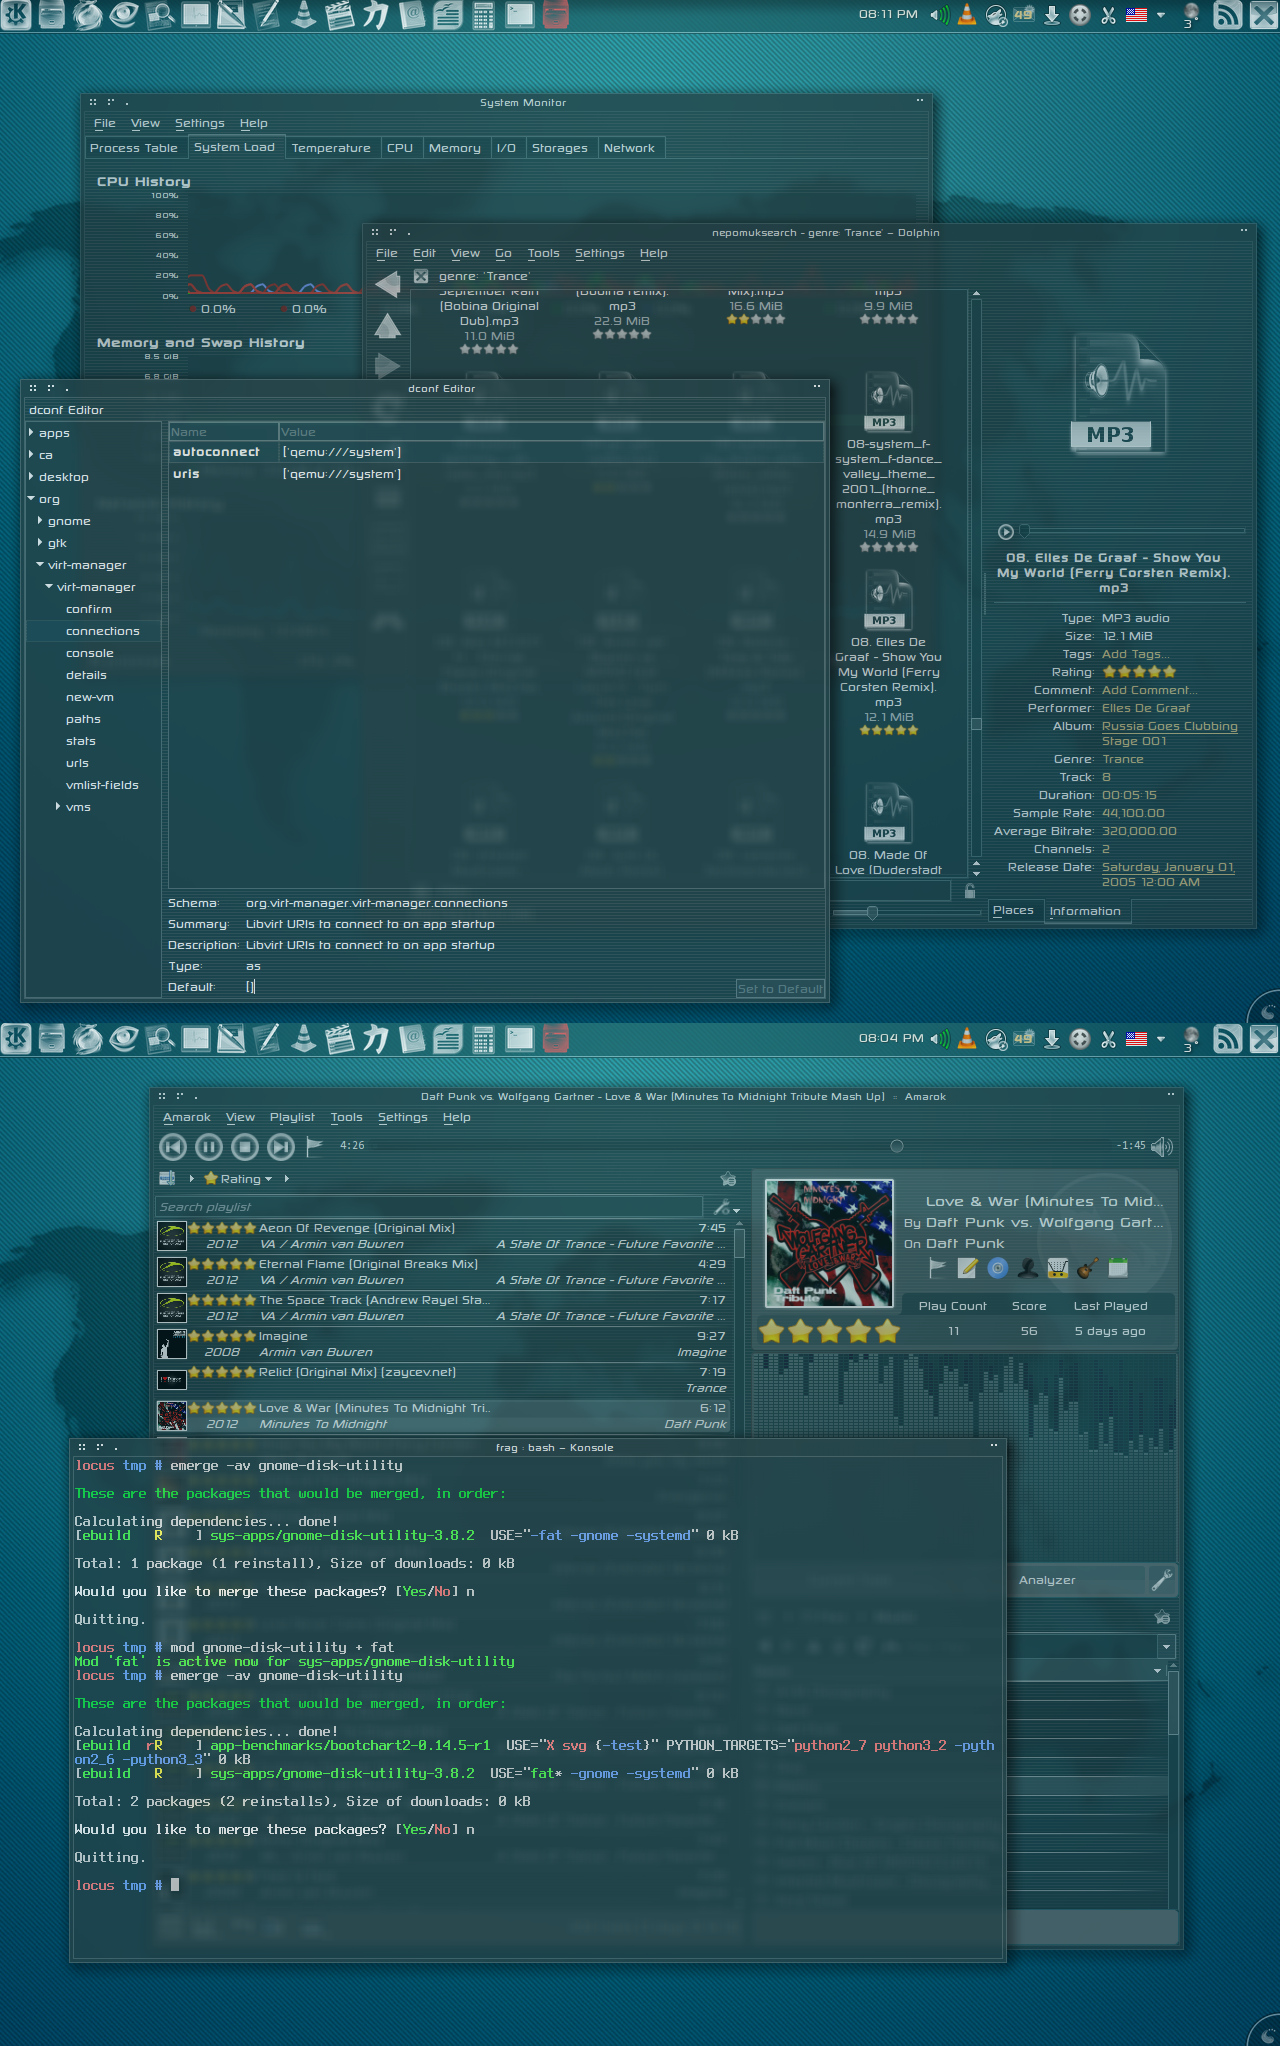Click the Default value field in dconf Editor
The image size is (1280, 2046).
click(x=490, y=987)
